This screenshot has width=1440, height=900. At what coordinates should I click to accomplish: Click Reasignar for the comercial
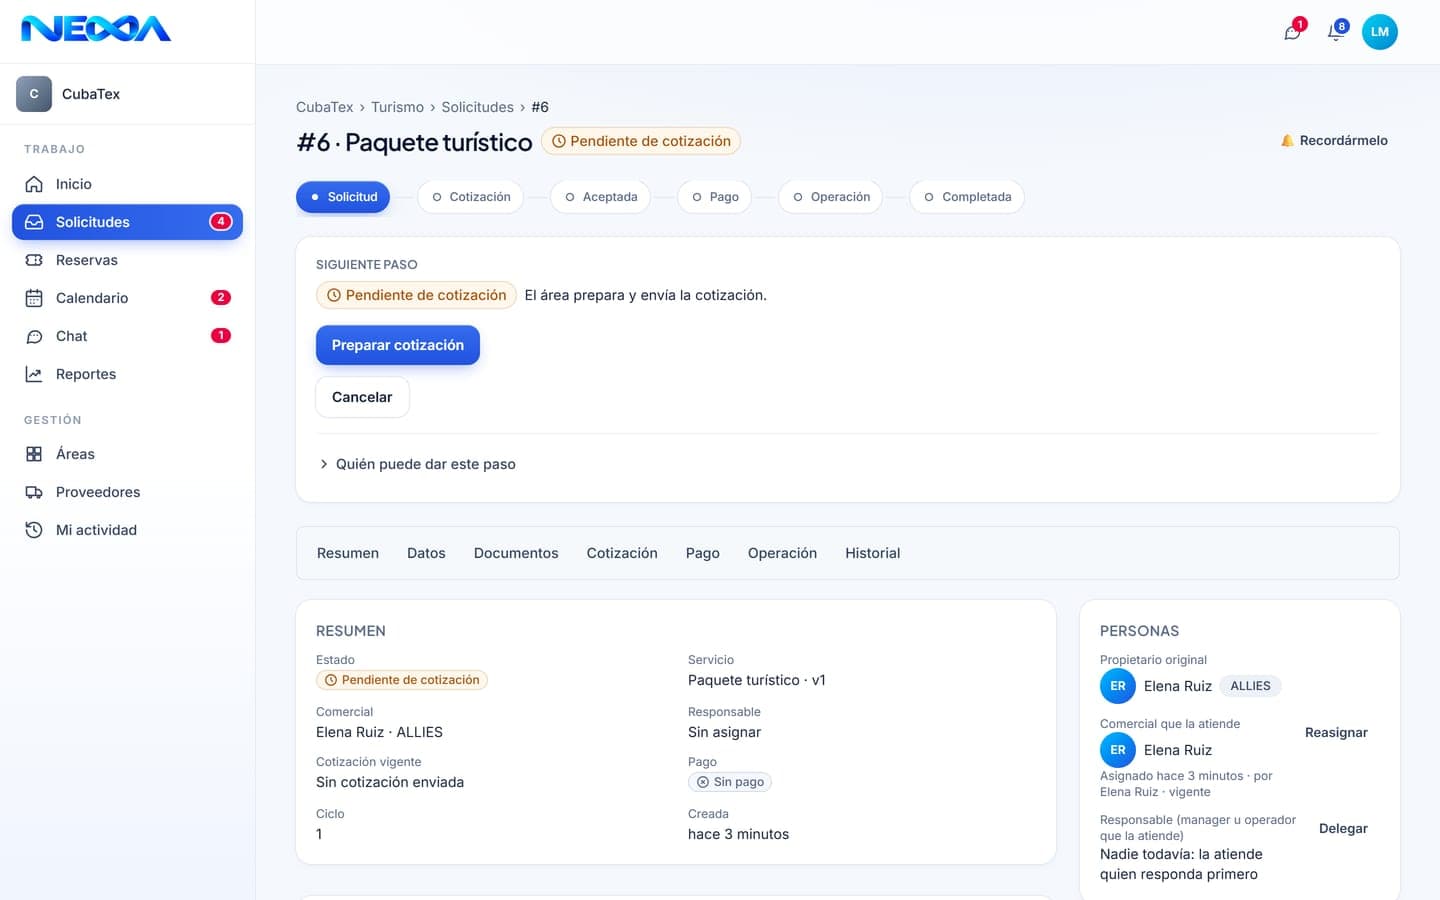coord(1336,733)
